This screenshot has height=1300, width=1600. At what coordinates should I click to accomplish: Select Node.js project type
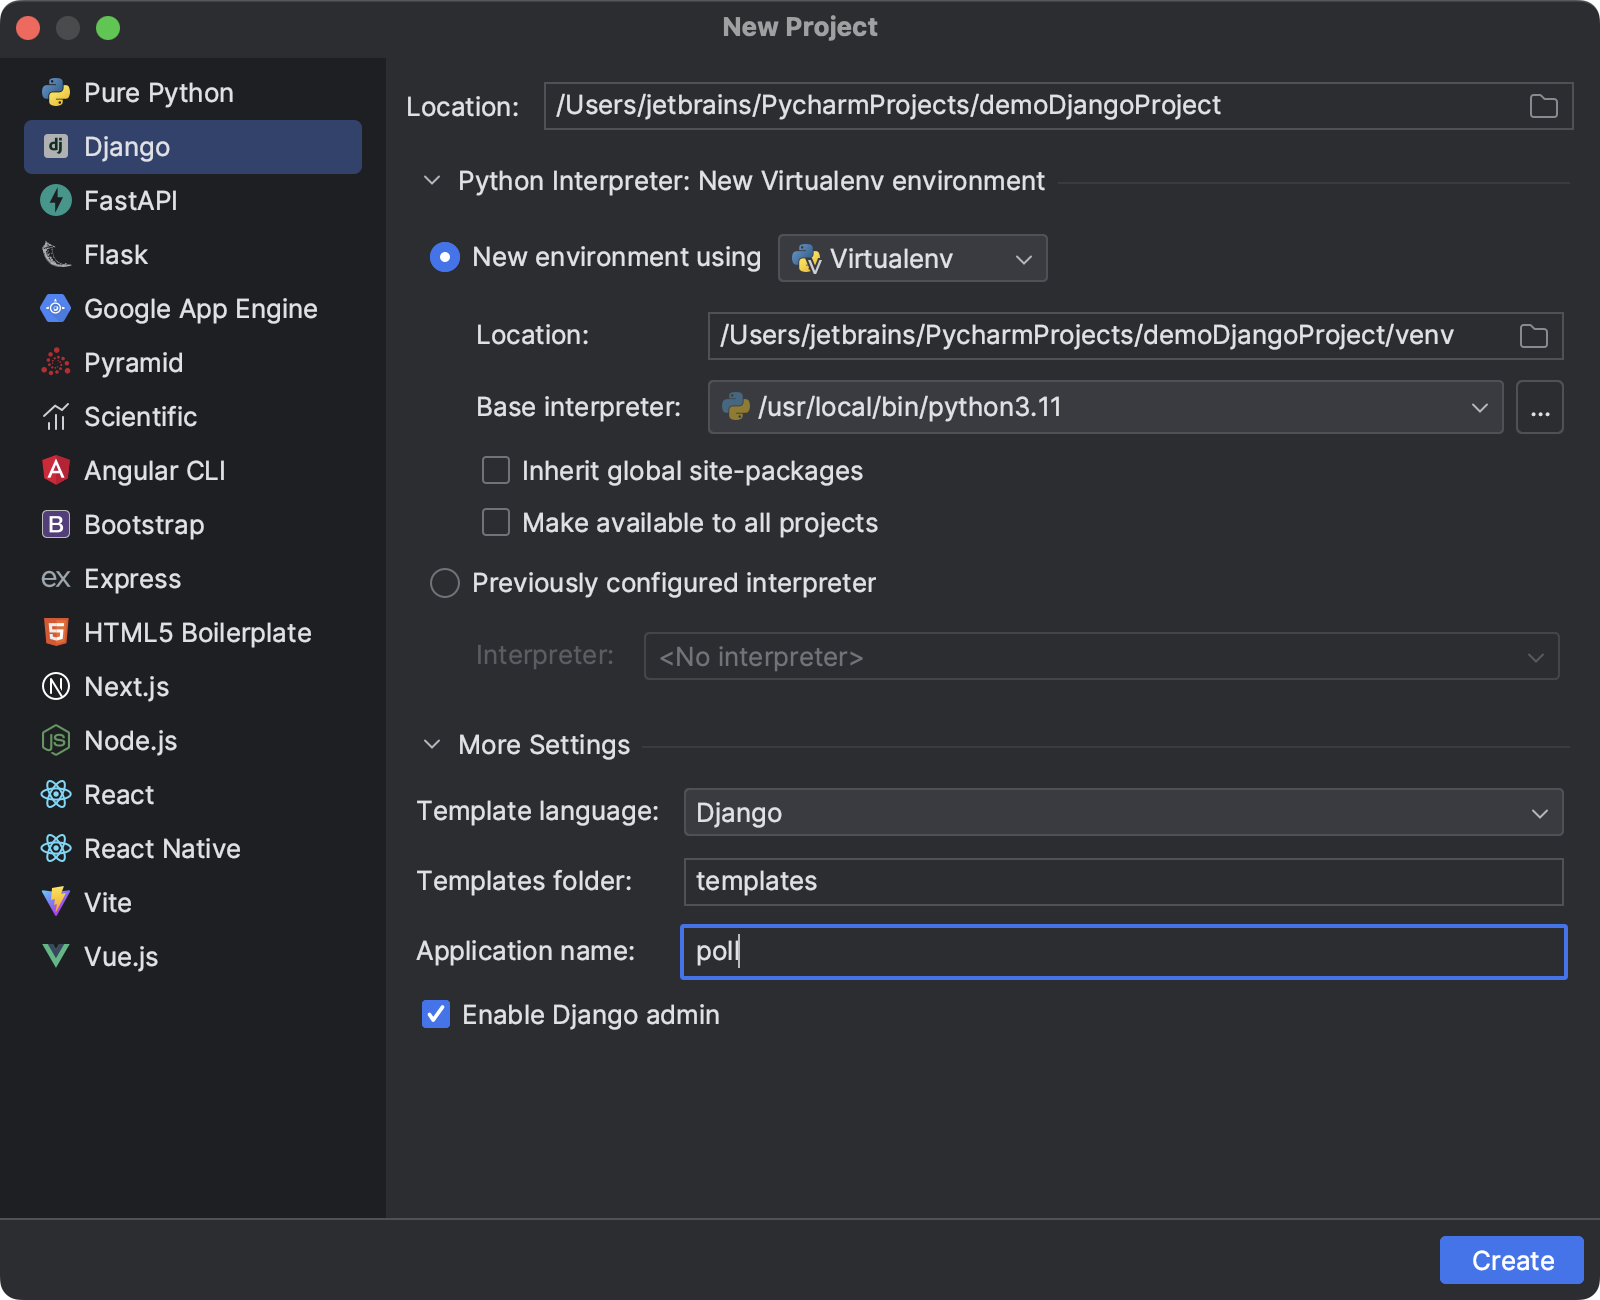click(56, 740)
